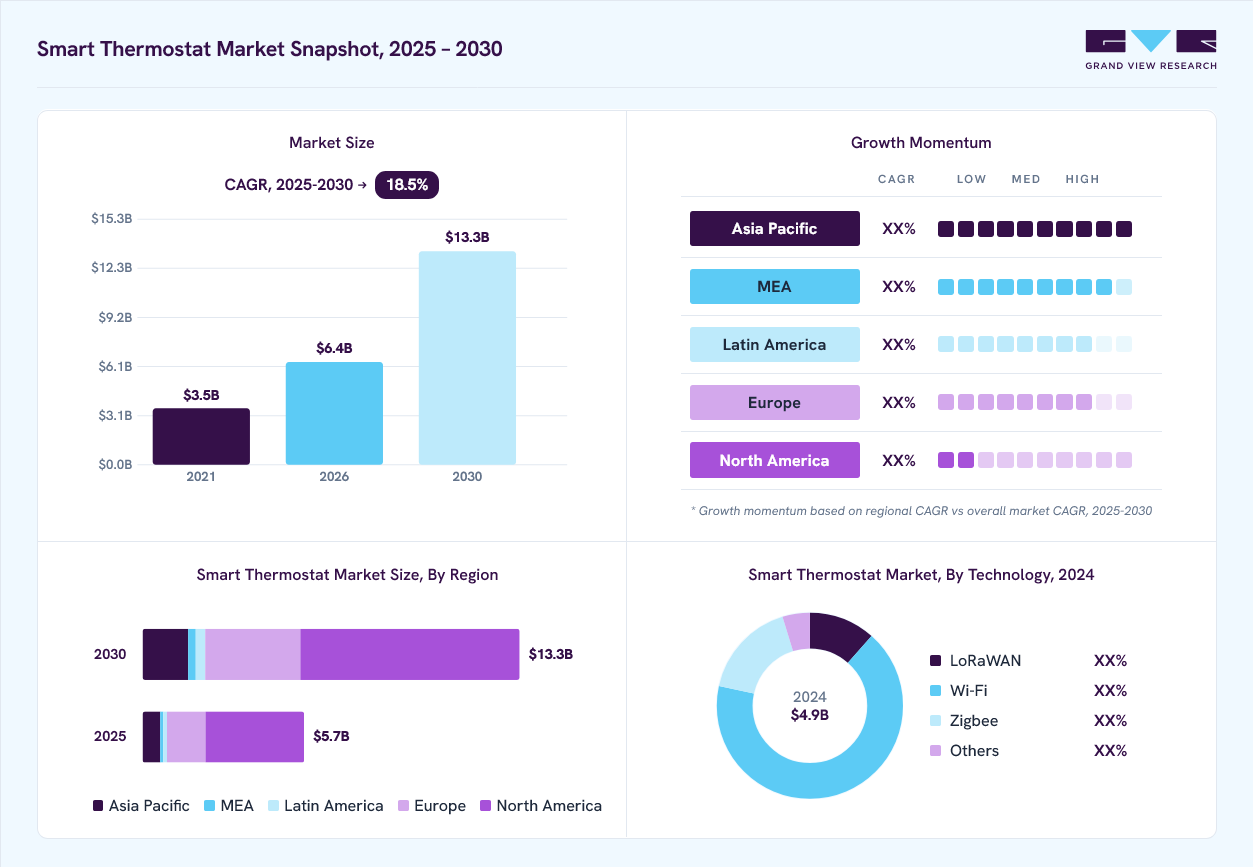
Task: Click North America segment in 2025 bar
Action: point(255,737)
